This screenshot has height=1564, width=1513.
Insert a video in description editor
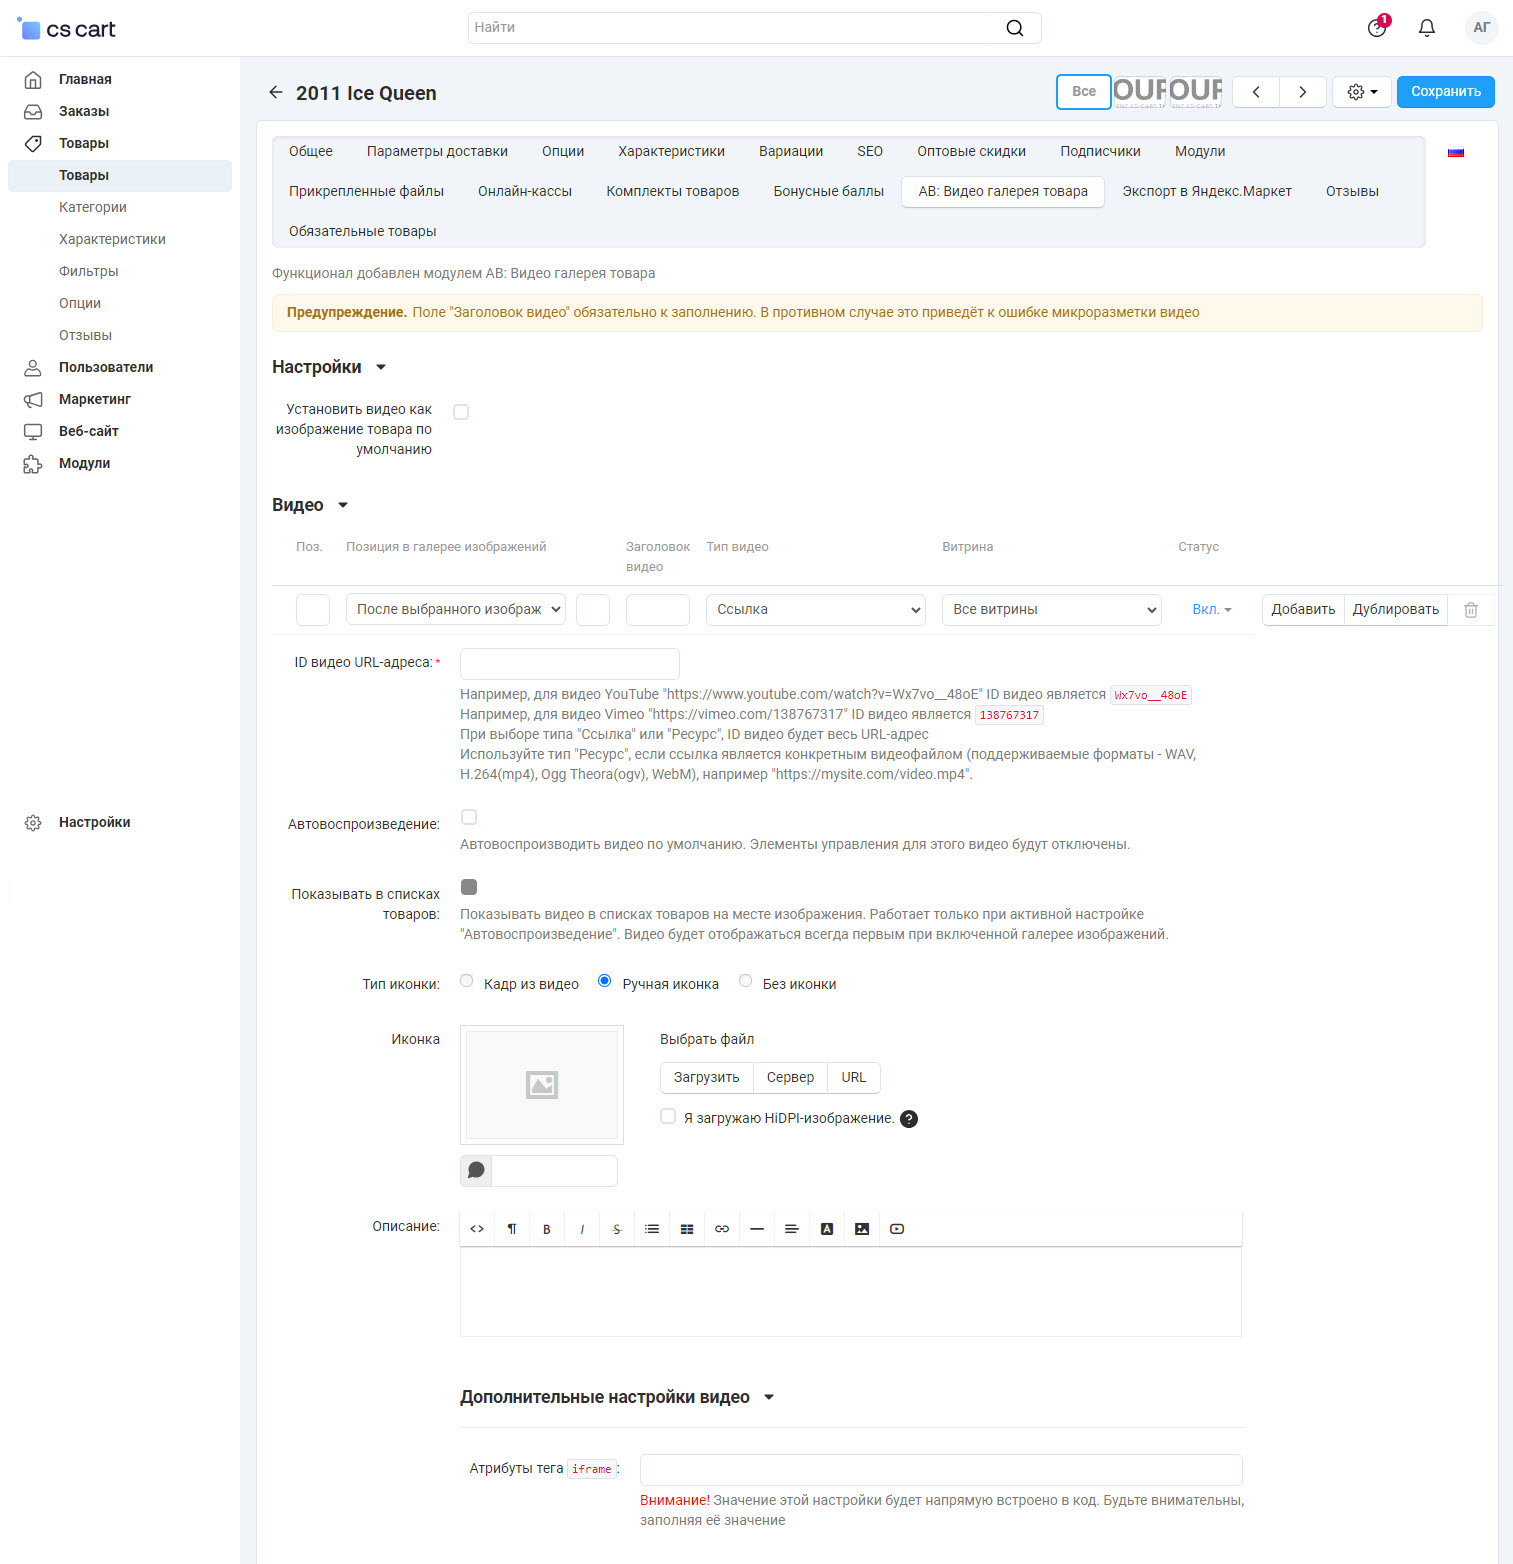[897, 1229]
